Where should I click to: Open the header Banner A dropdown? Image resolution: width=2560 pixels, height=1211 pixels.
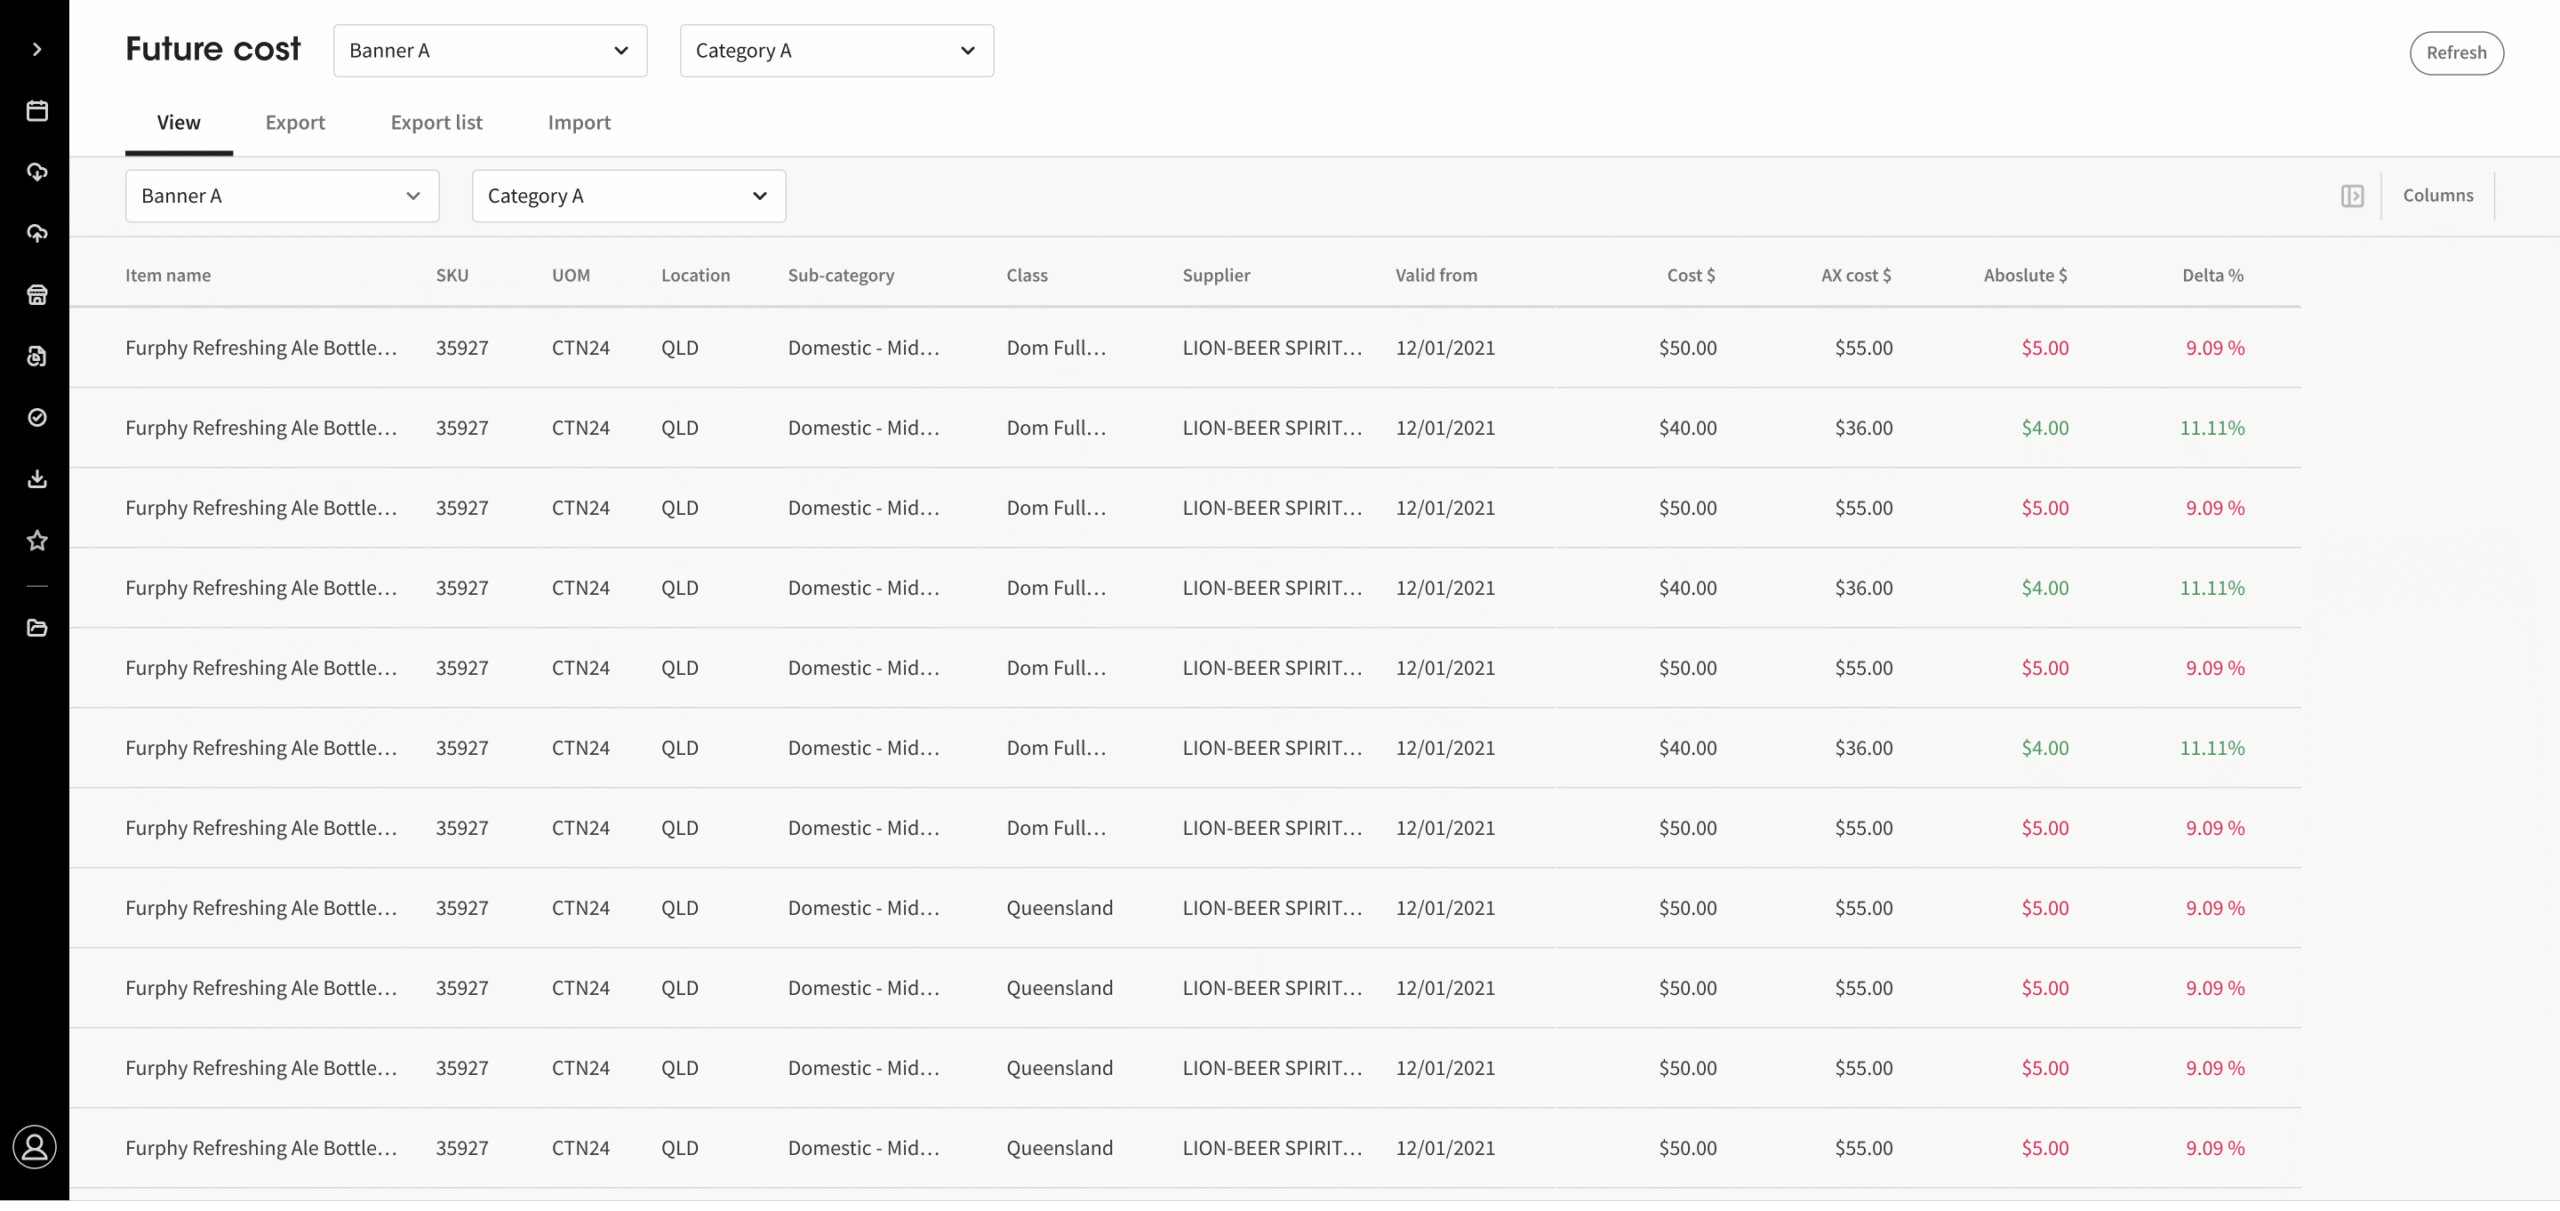(x=490, y=51)
